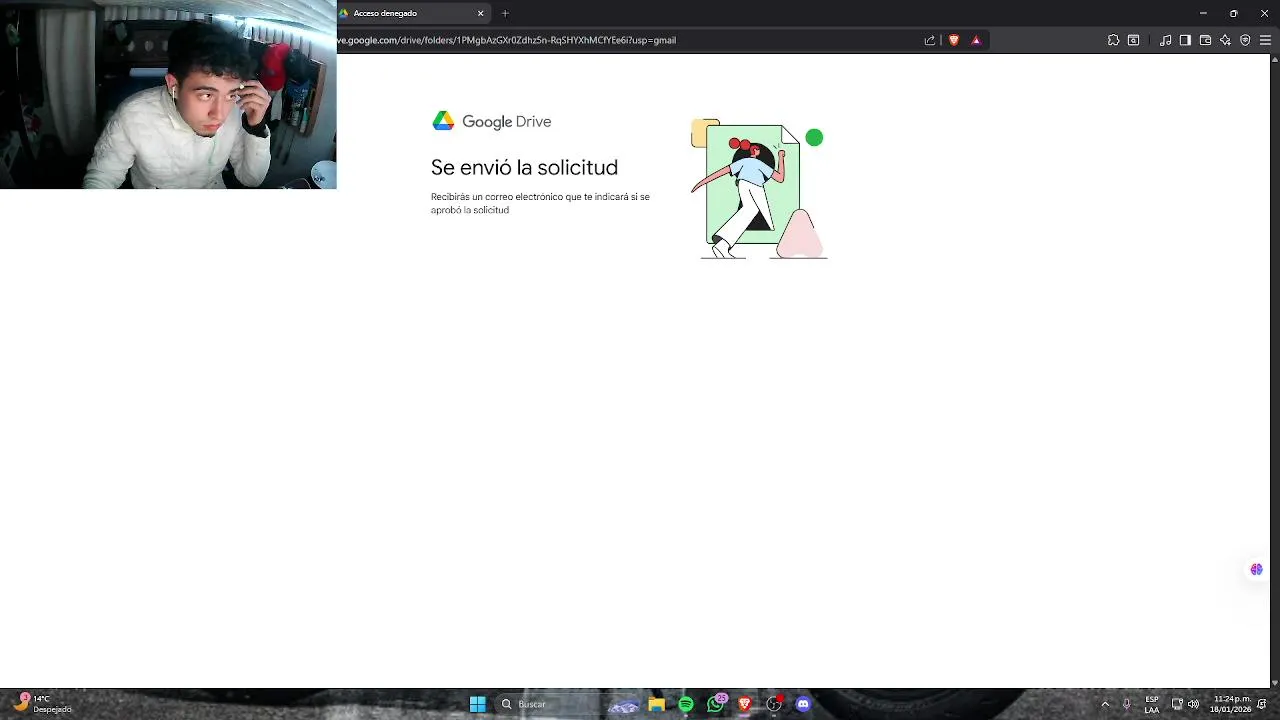Toggle the sidebar panel icon
This screenshot has height=720, width=1280.
(x=1185, y=40)
